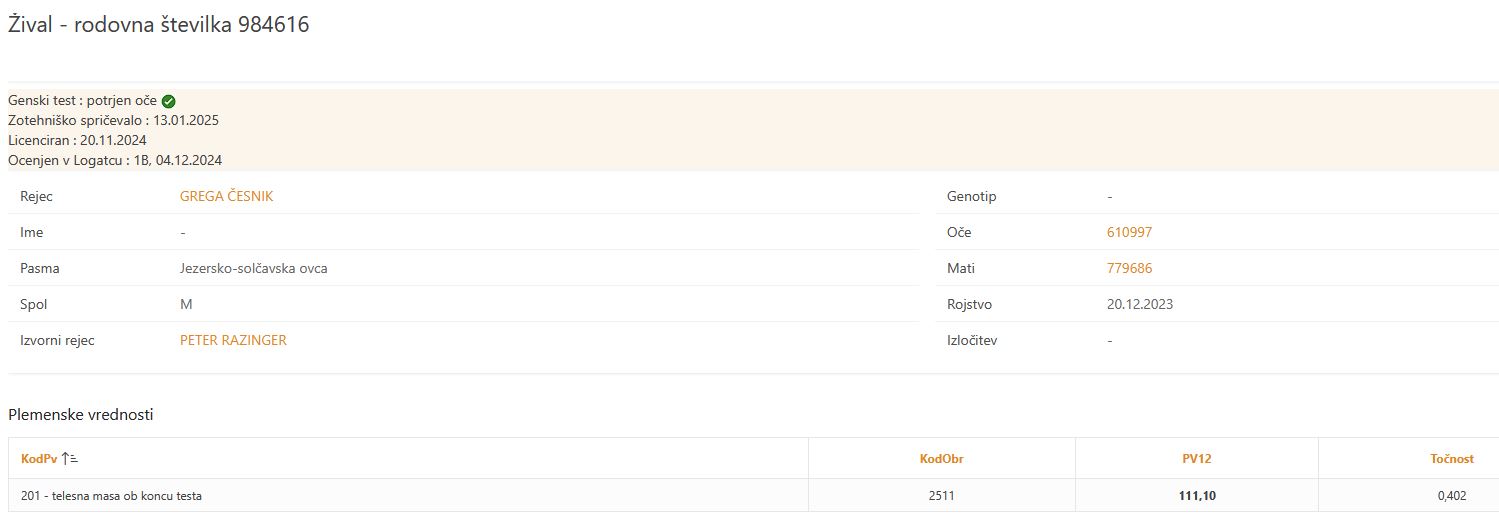This screenshot has width=1499, height=520.
Task: Select the row '201 - telesna masa ob koncu testa'
Action: tap(111, 496)
